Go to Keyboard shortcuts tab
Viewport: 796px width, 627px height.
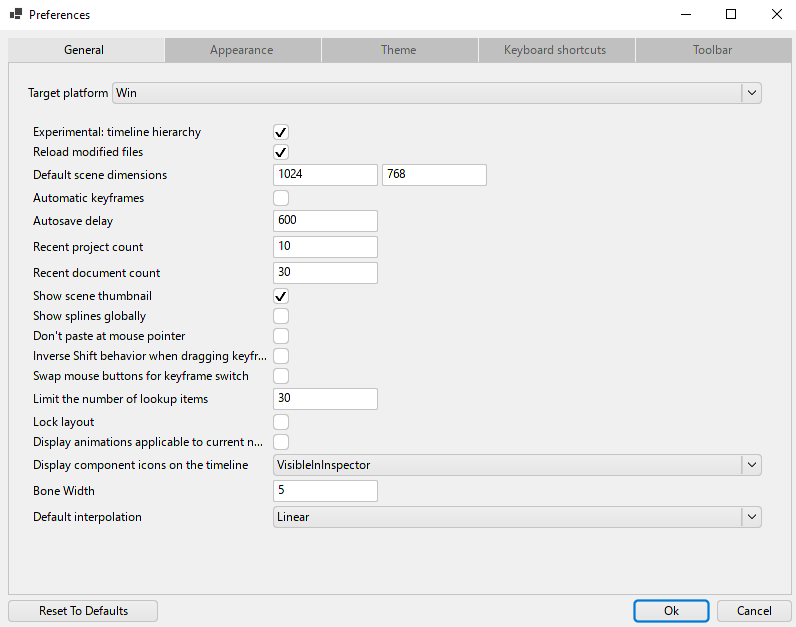[555, 50]
